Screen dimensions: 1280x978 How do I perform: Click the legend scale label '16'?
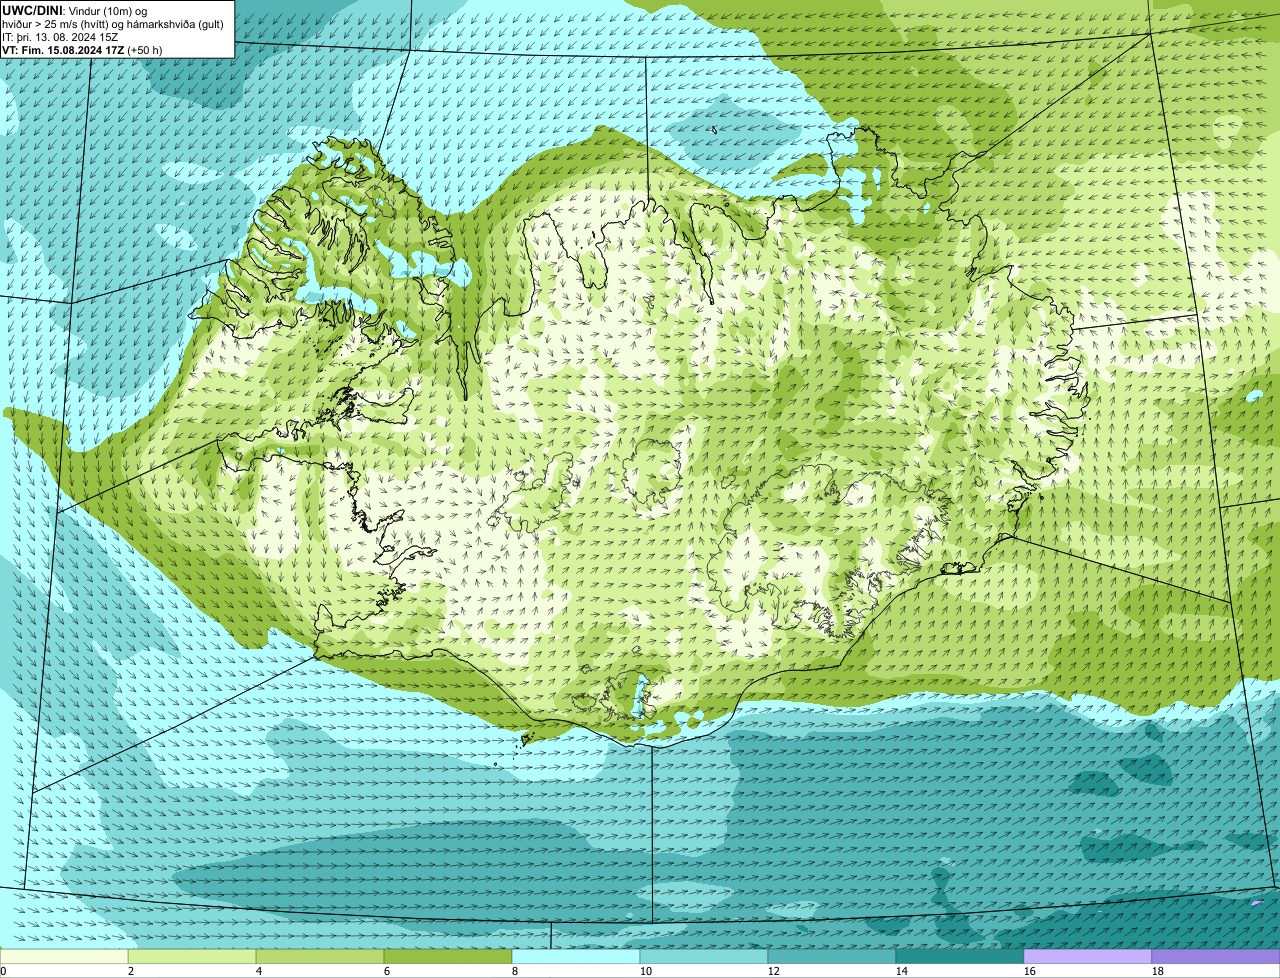pos(1030,971)
